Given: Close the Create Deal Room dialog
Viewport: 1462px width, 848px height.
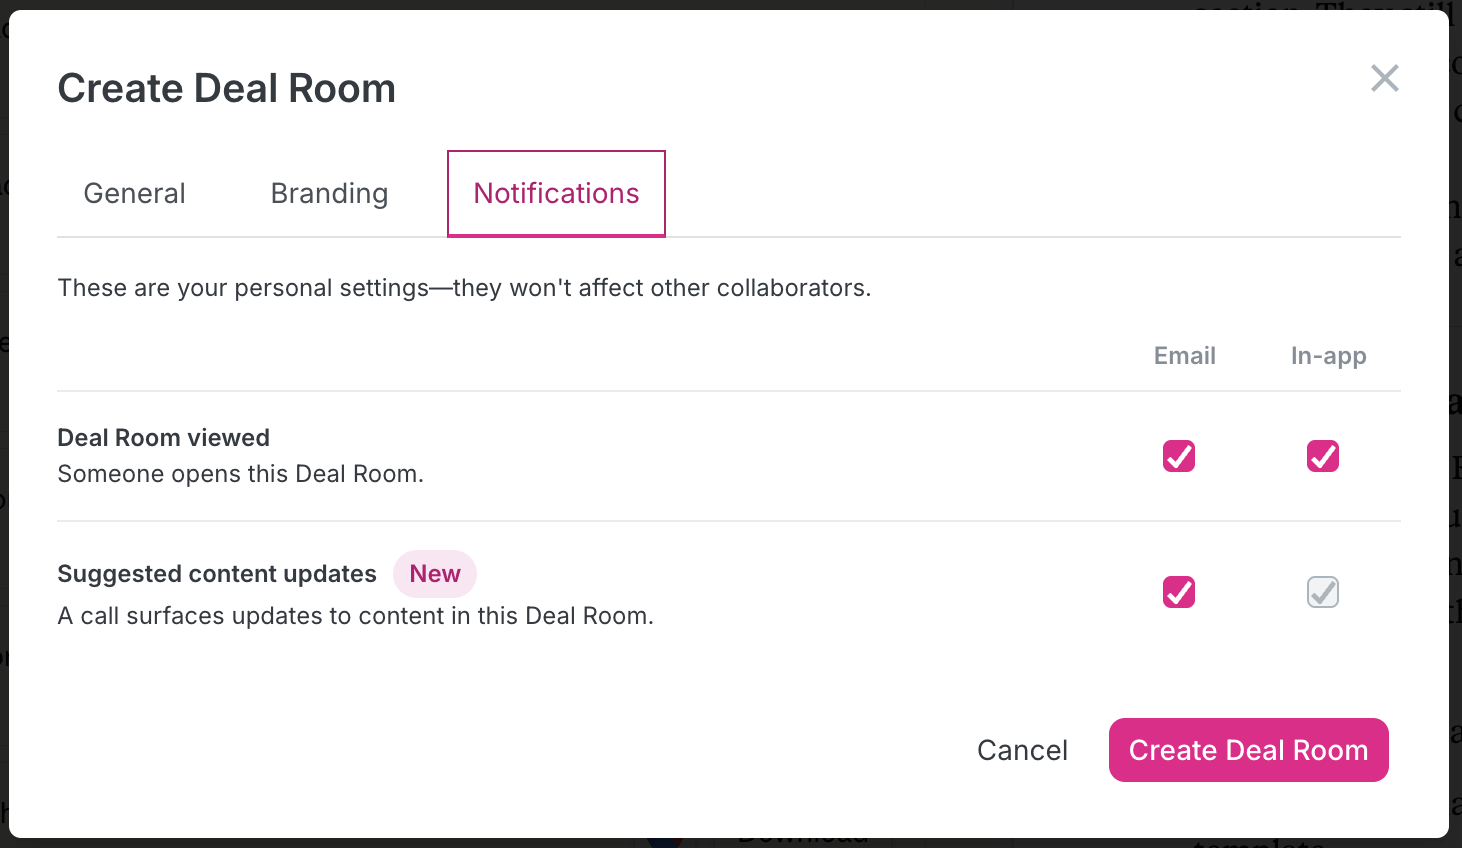Looking at the screenshot, I should 1385,78.
